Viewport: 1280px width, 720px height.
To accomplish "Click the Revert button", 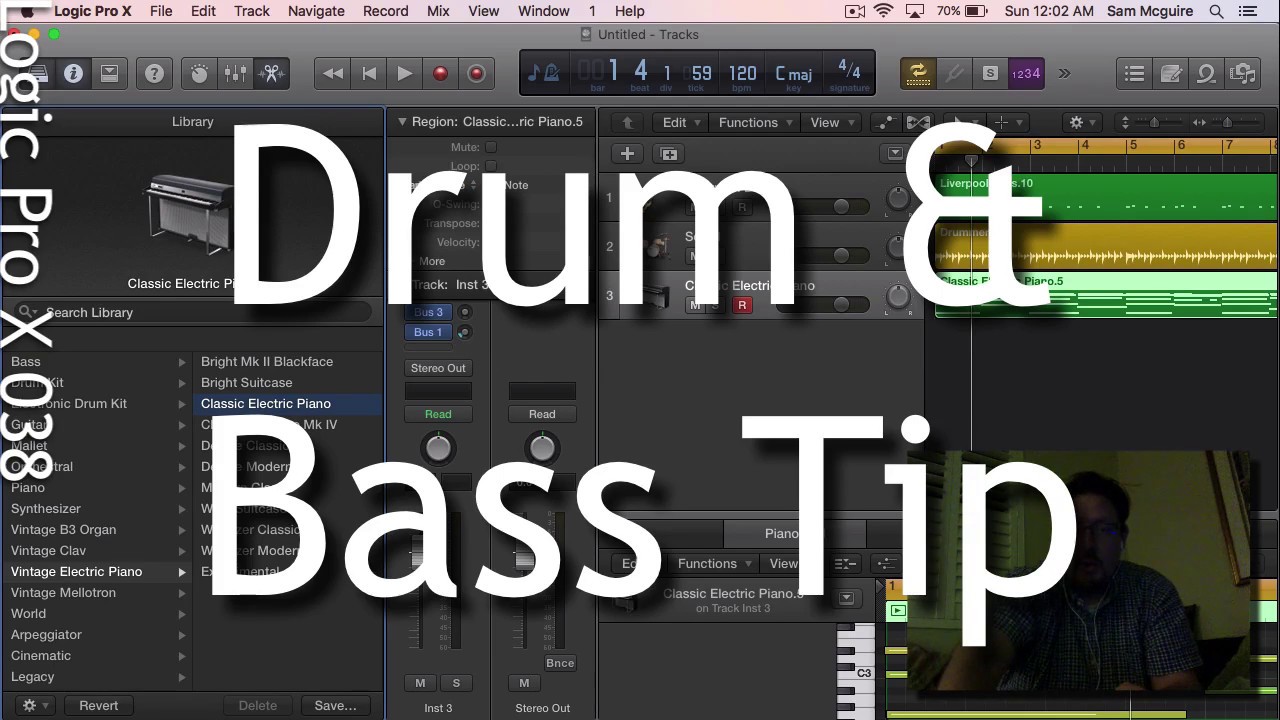I will (x=98, y=706).
